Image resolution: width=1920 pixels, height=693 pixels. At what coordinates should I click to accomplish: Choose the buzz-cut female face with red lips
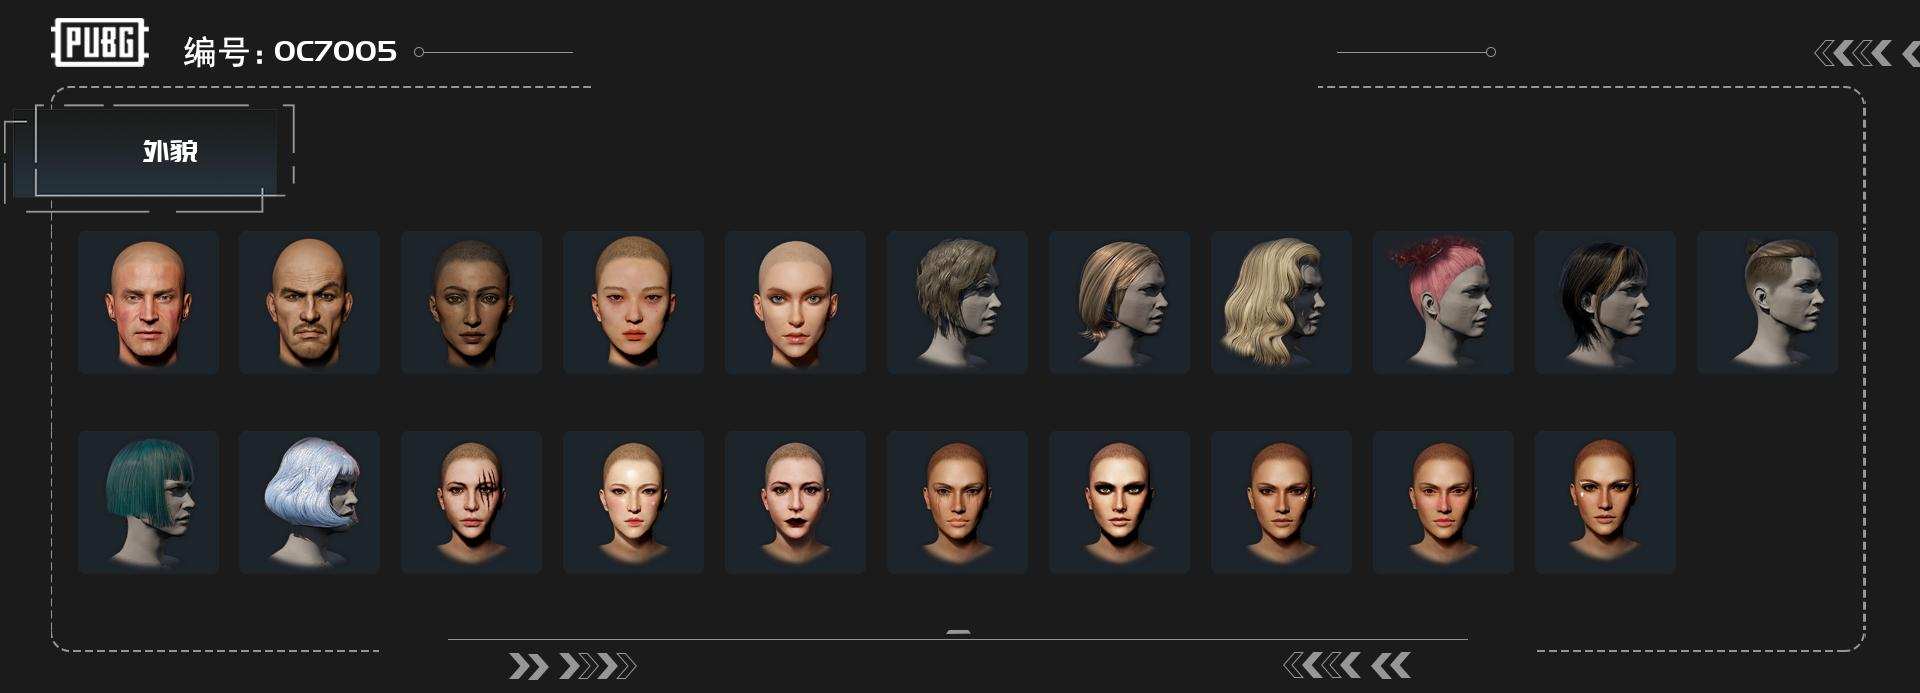633,302
